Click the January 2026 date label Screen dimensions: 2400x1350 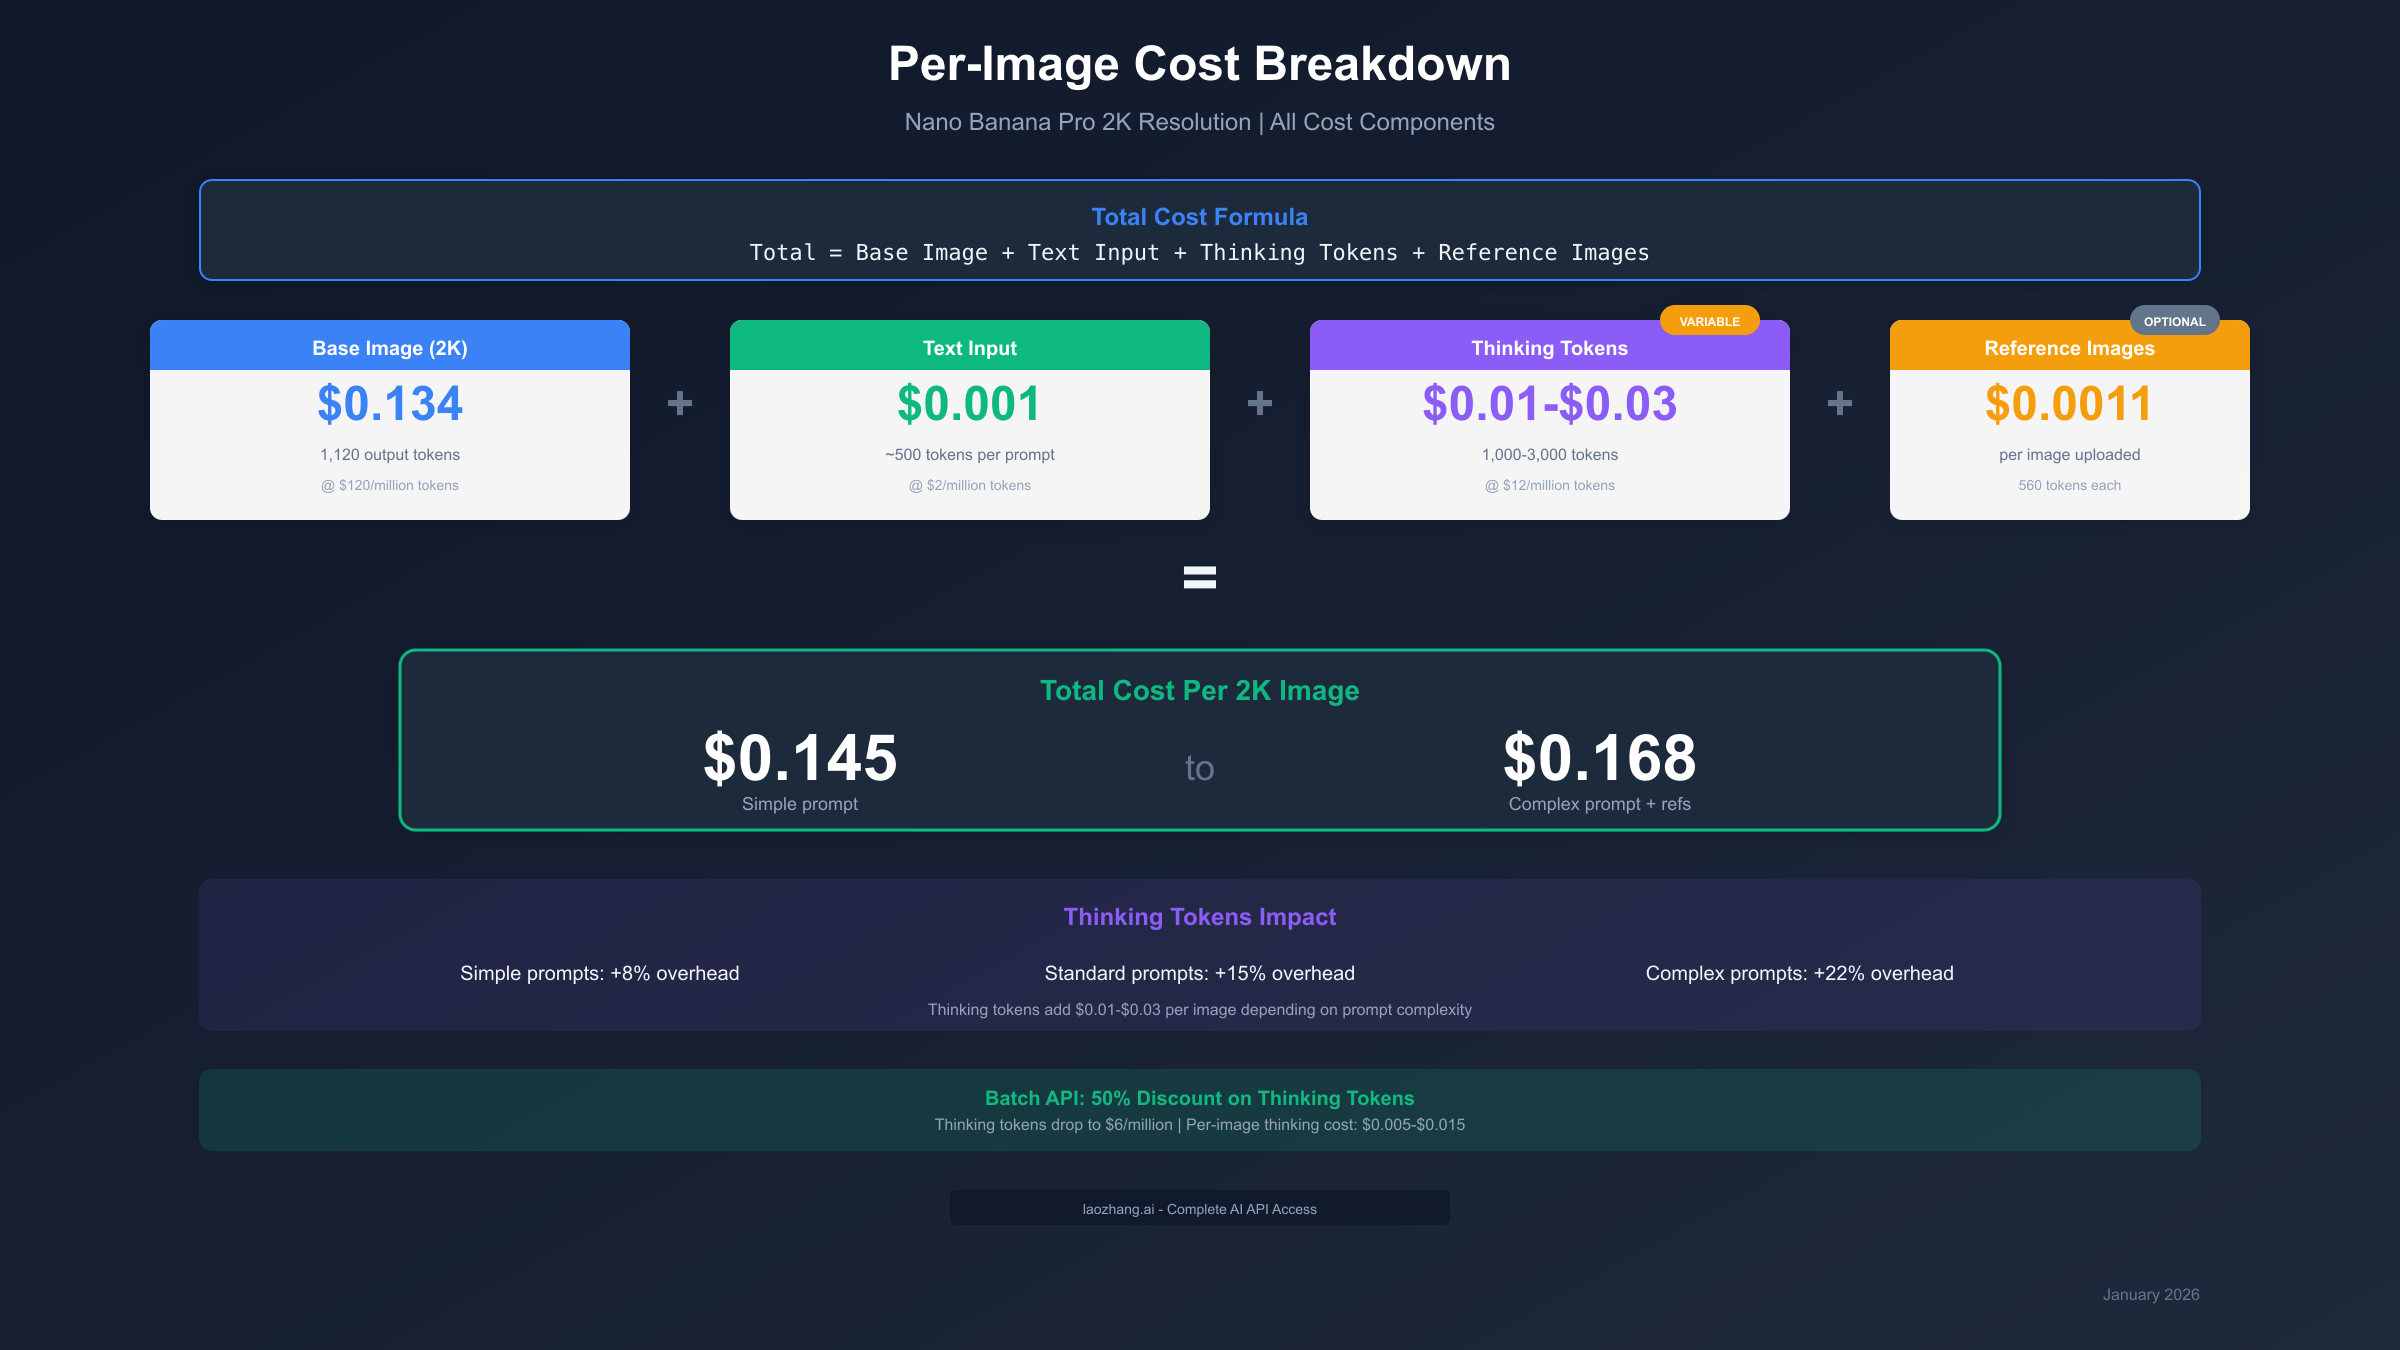point(2149,1294)
